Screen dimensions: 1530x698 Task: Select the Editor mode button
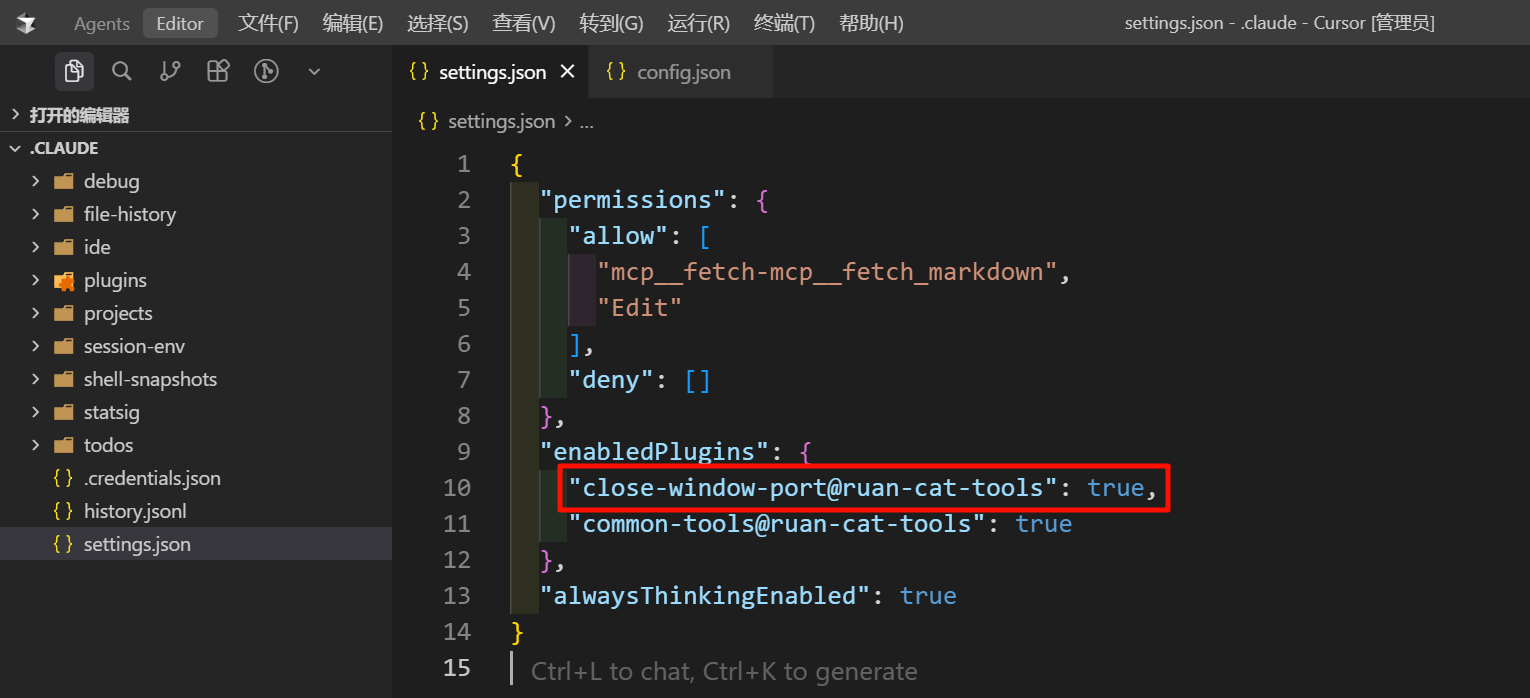coord(180,23)
